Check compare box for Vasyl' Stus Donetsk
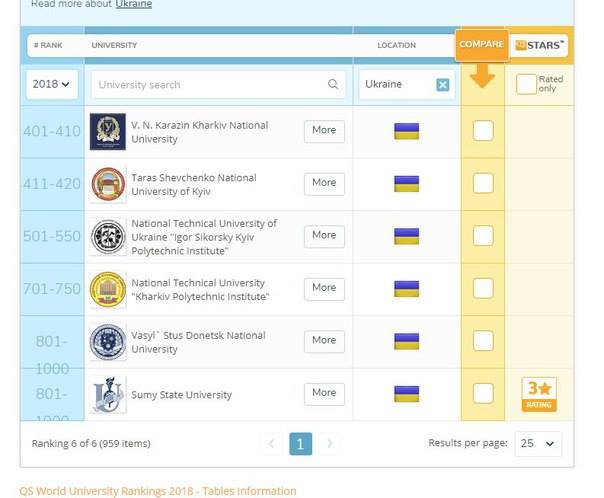Image resolution: width=604 pixels, height=498 pixels. coord(483,341)
